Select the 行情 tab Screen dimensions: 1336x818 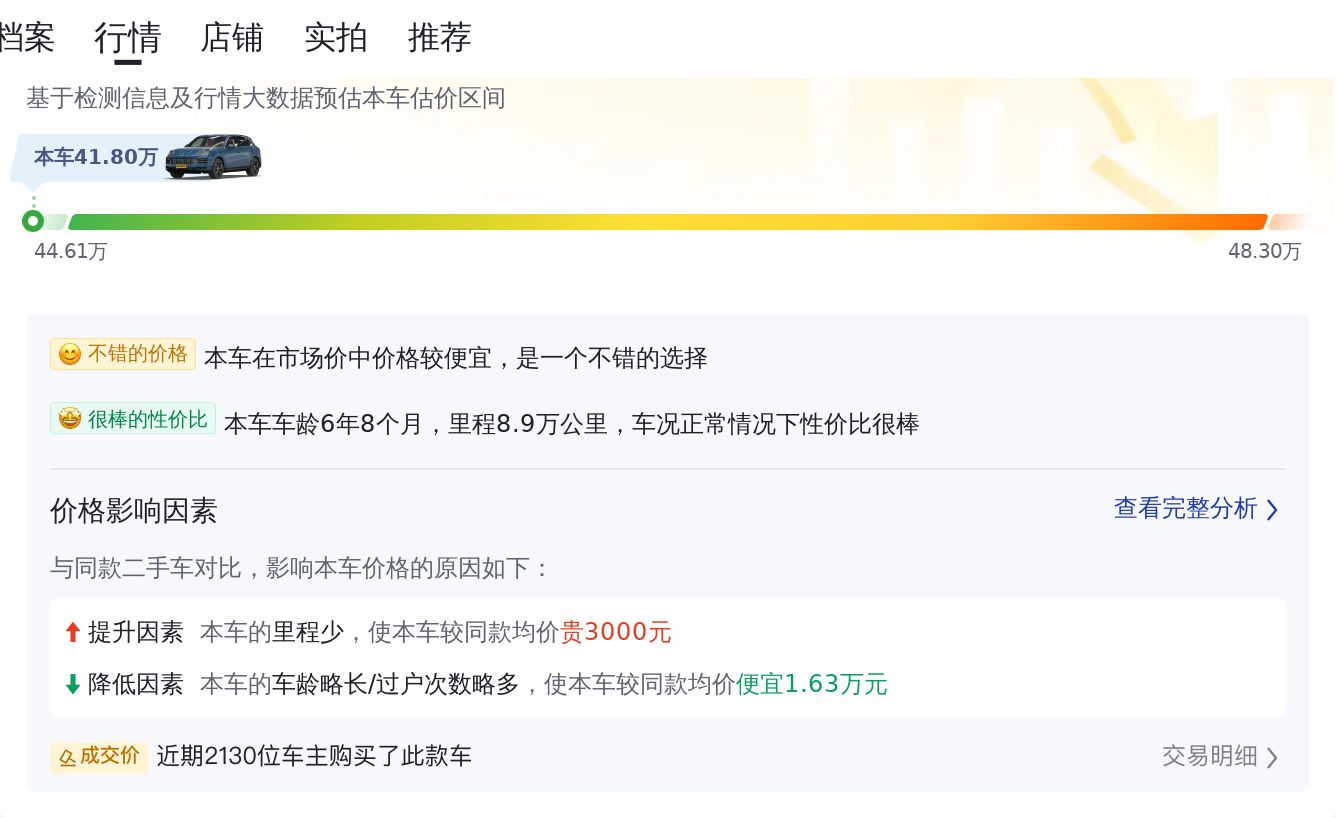[128, 38]
